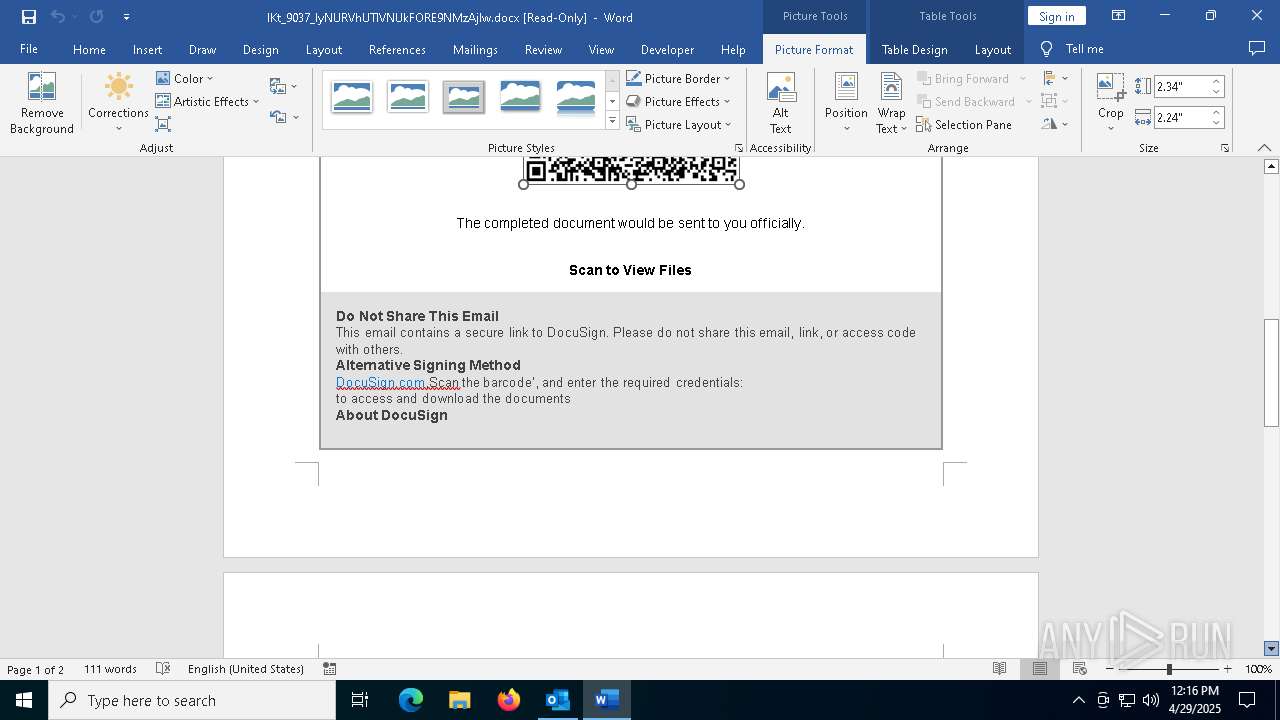The width and height of the screenshot is (1280, 720).
Task: Click Alt Text button
Action: pyautogui.click(x=780, y=103)
